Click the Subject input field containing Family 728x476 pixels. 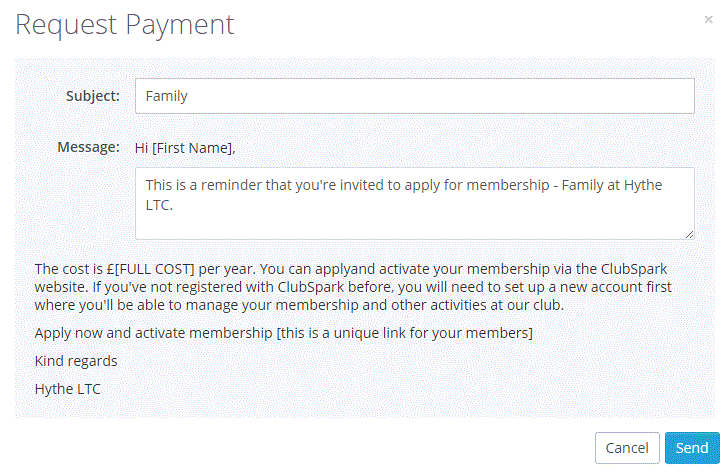414,97
